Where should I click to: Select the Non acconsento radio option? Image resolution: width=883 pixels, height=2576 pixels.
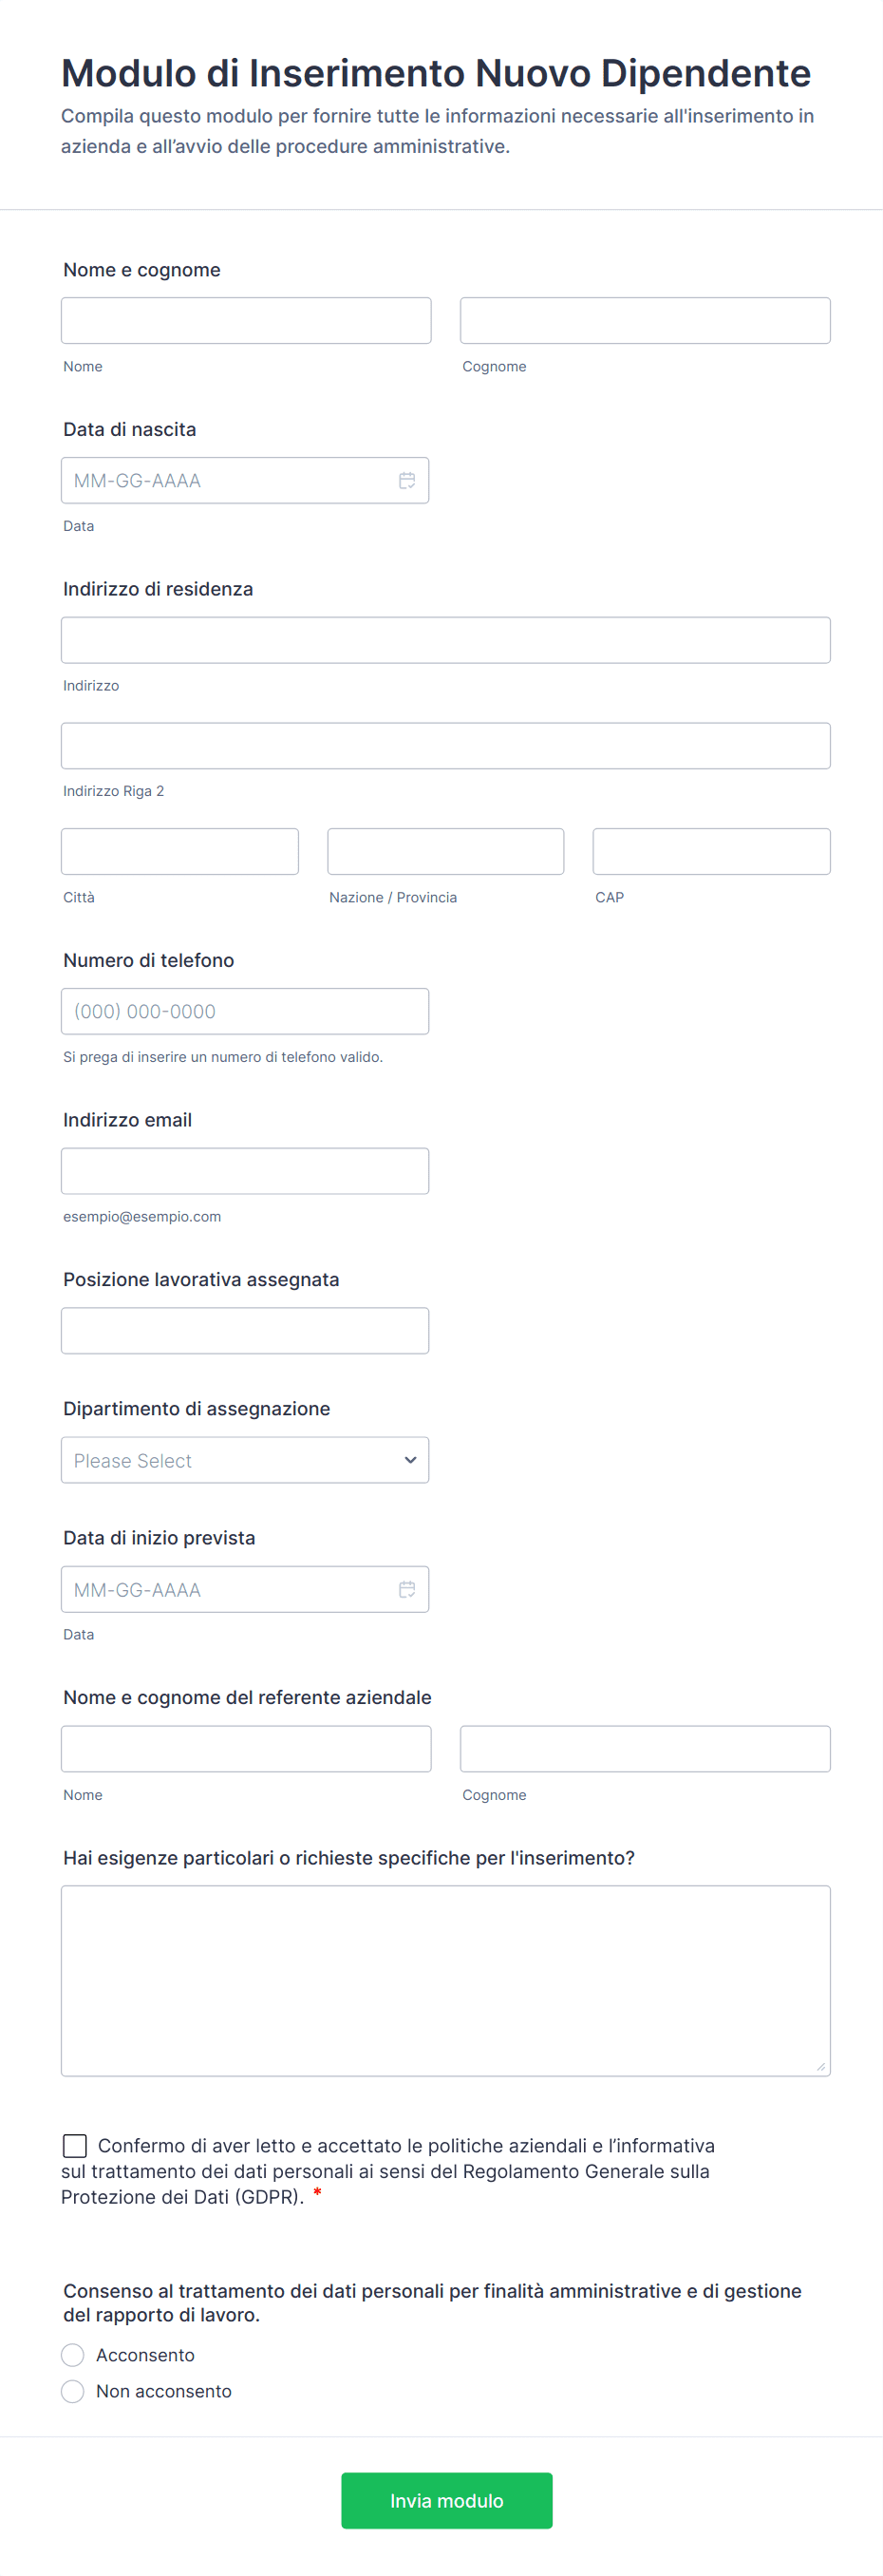click(x=73, y=2391)
